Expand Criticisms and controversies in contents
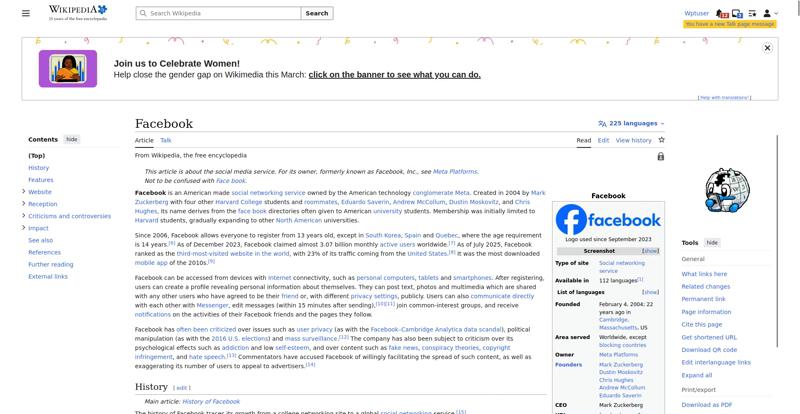The width and height of the screenshot is (800, 414). coord(23,216)
